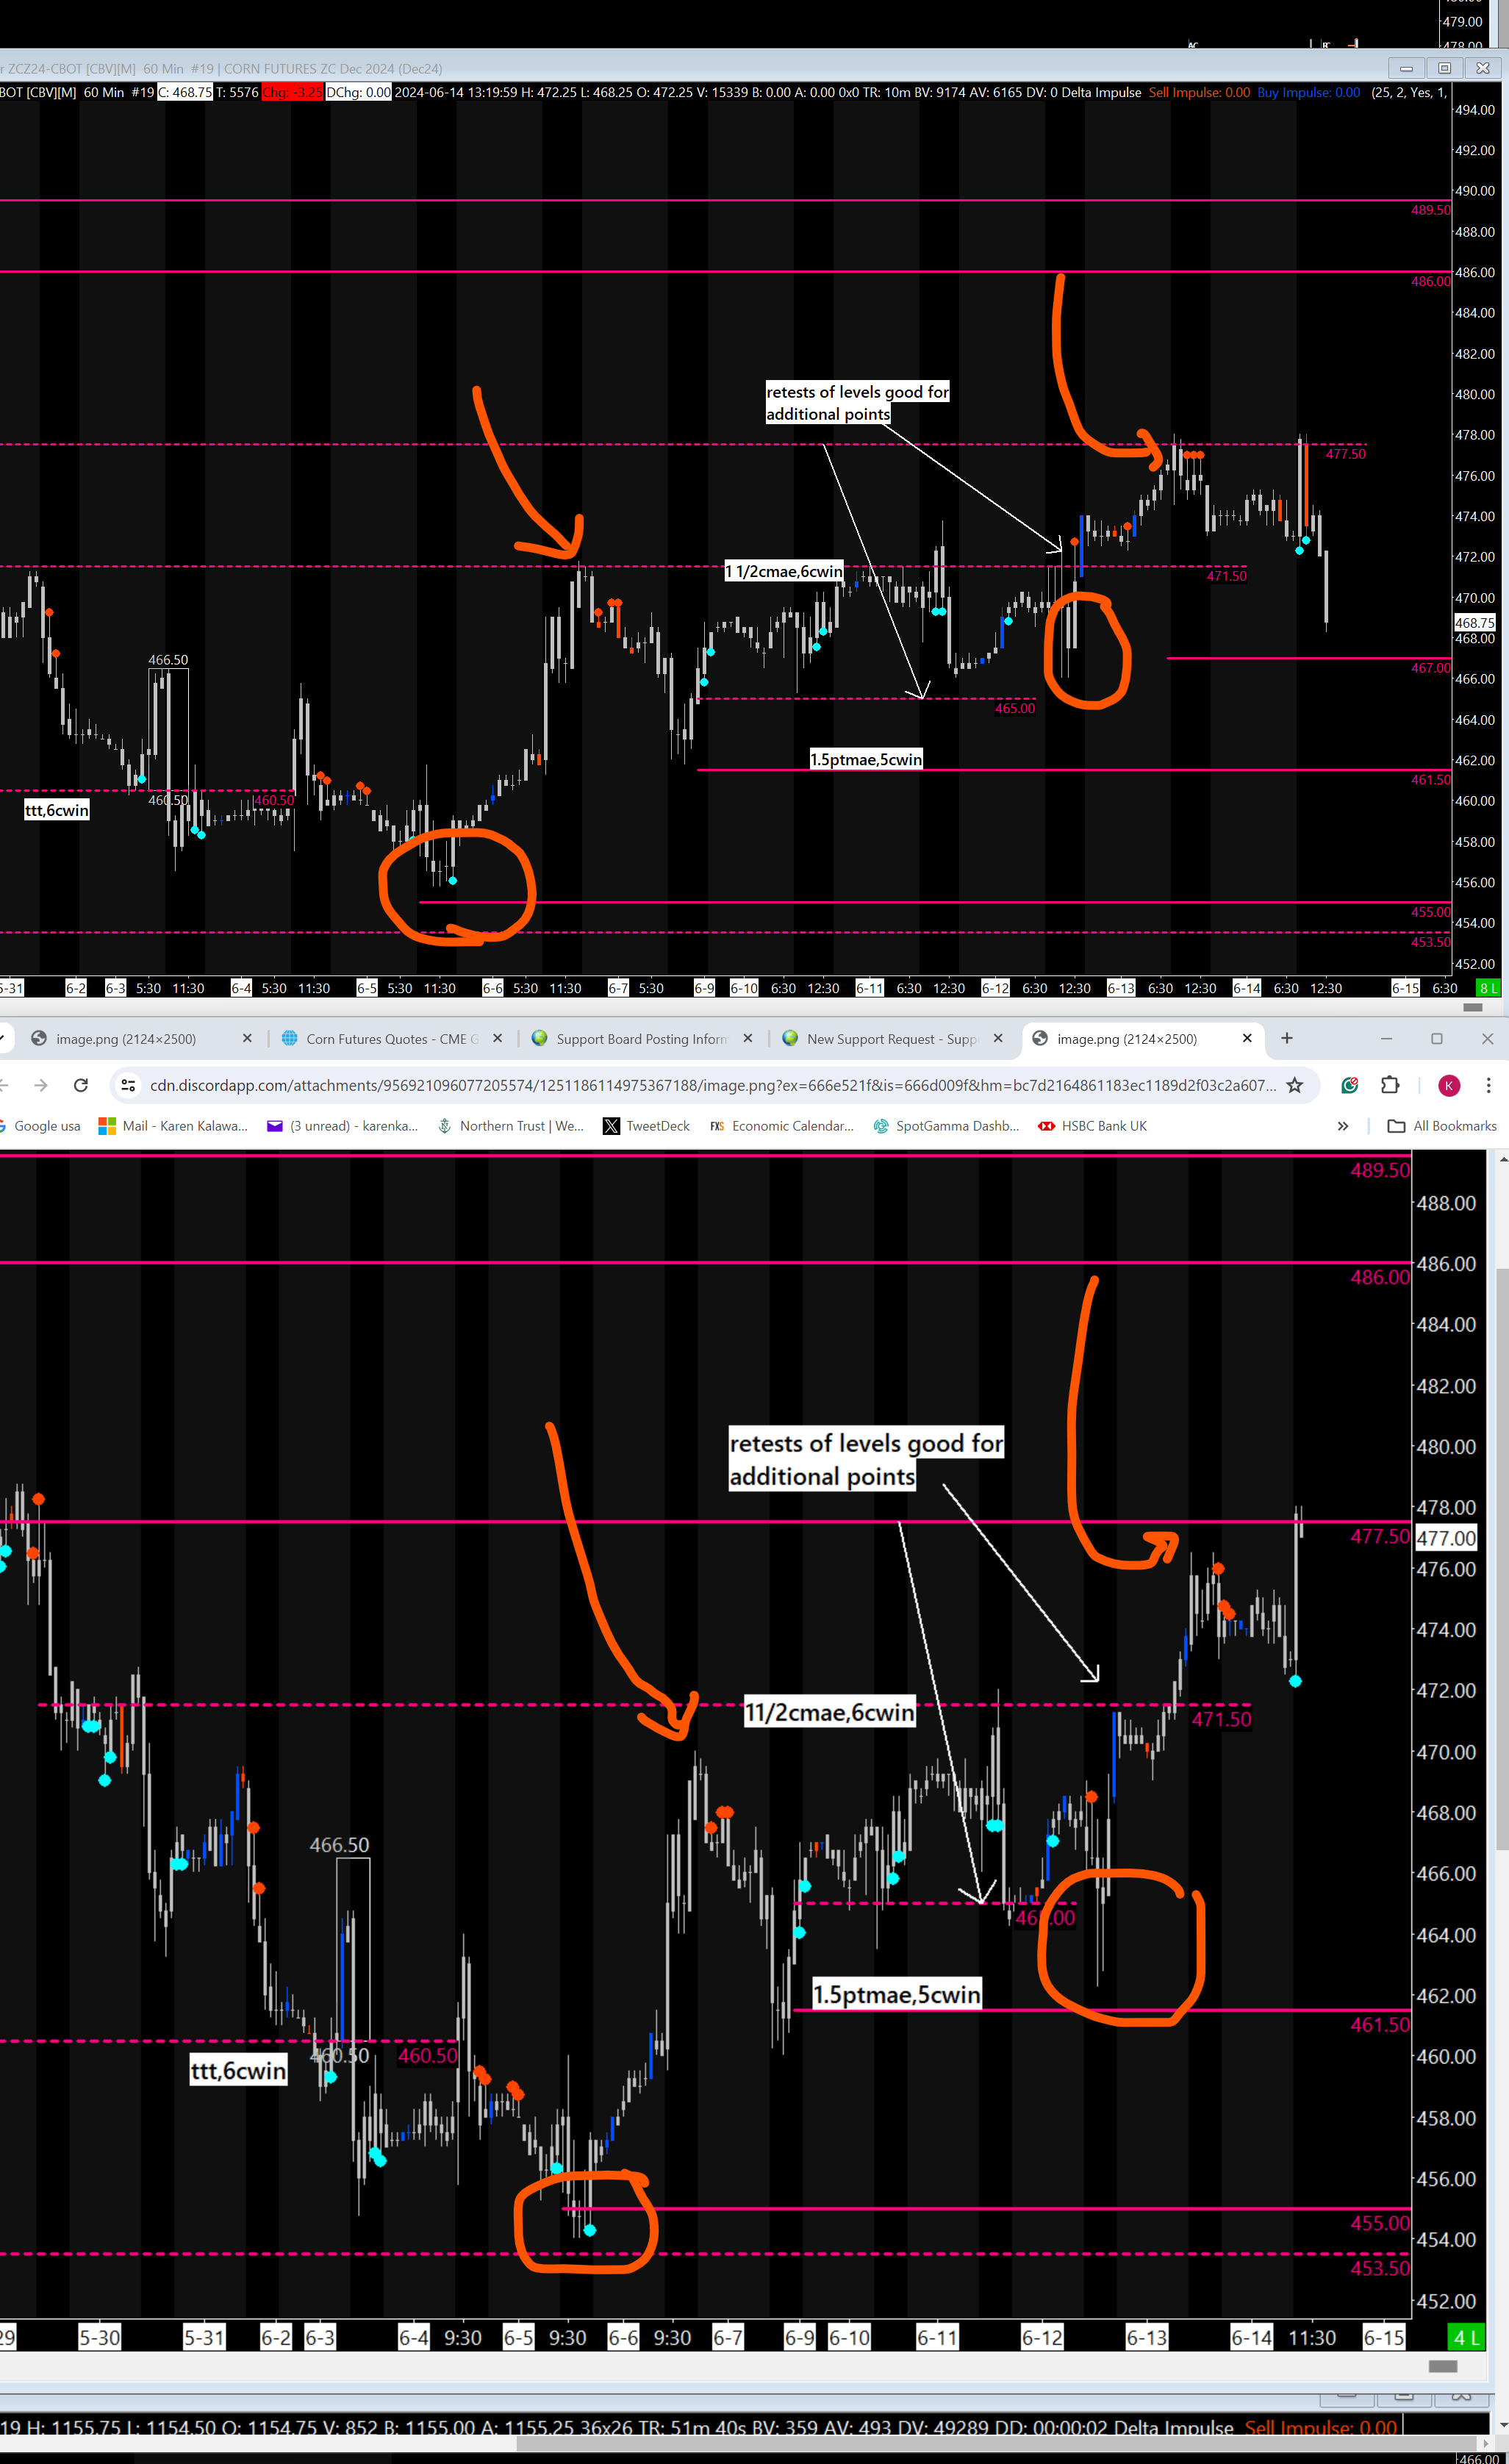Viewport: 1509px width, 2464px height.
Task: Expand hidden bookmarks with double chevron
Action: (1343, 1126)
